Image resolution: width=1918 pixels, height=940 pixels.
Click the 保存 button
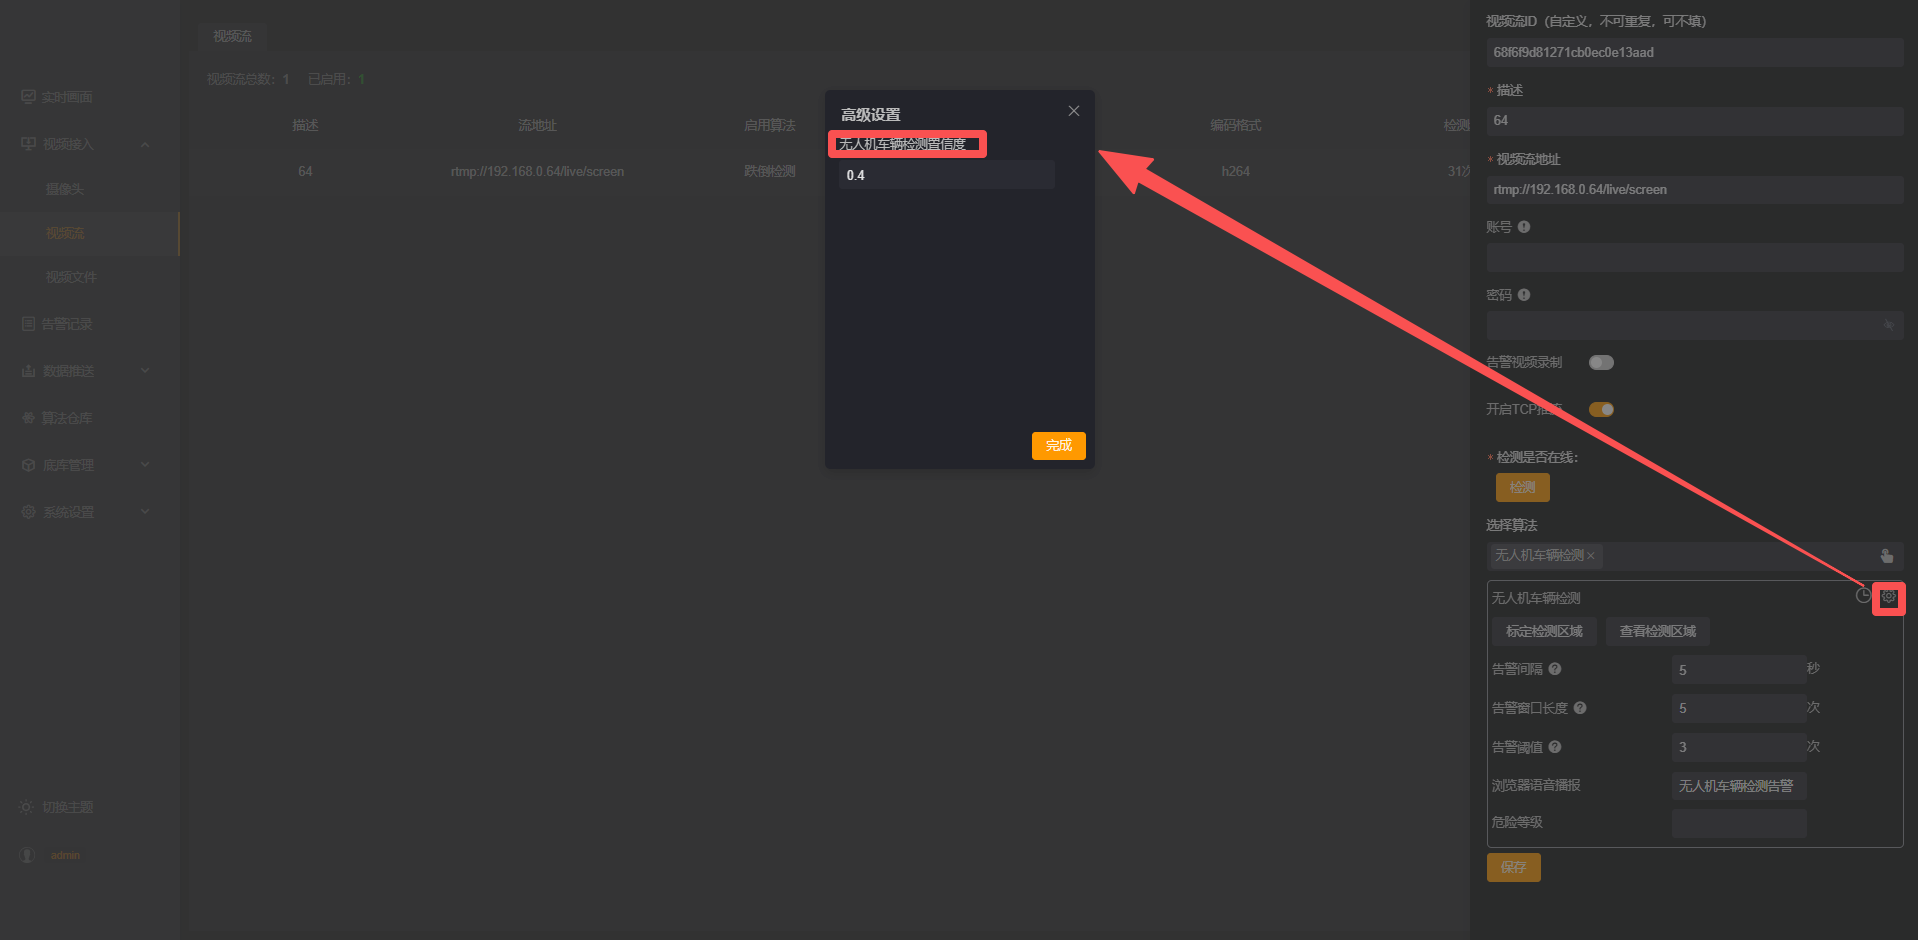click(x=1513, y=867)
